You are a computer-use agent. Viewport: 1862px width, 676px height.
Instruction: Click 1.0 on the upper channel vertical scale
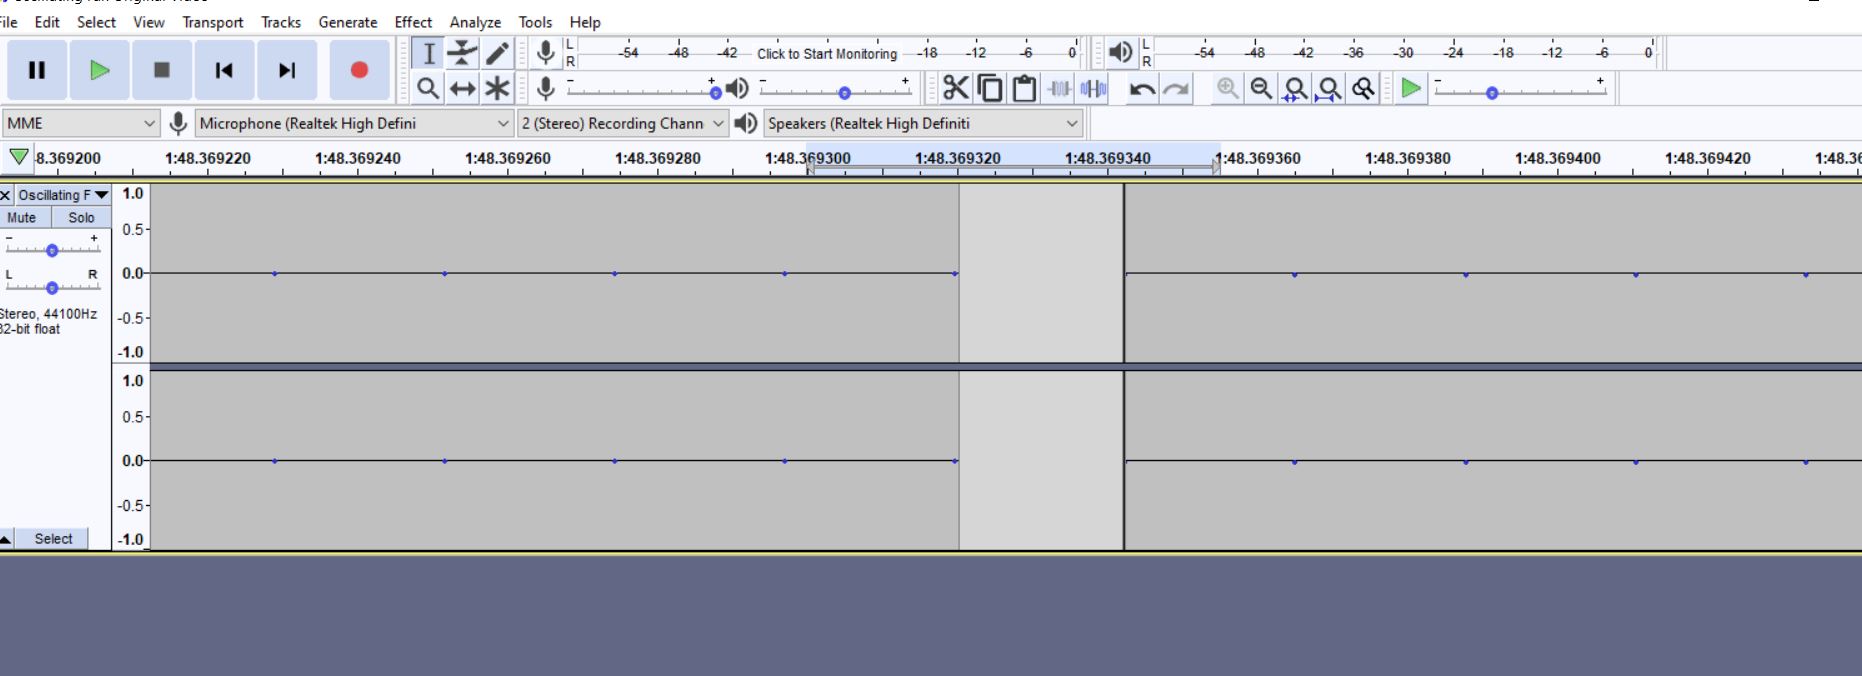coord(133,193)
